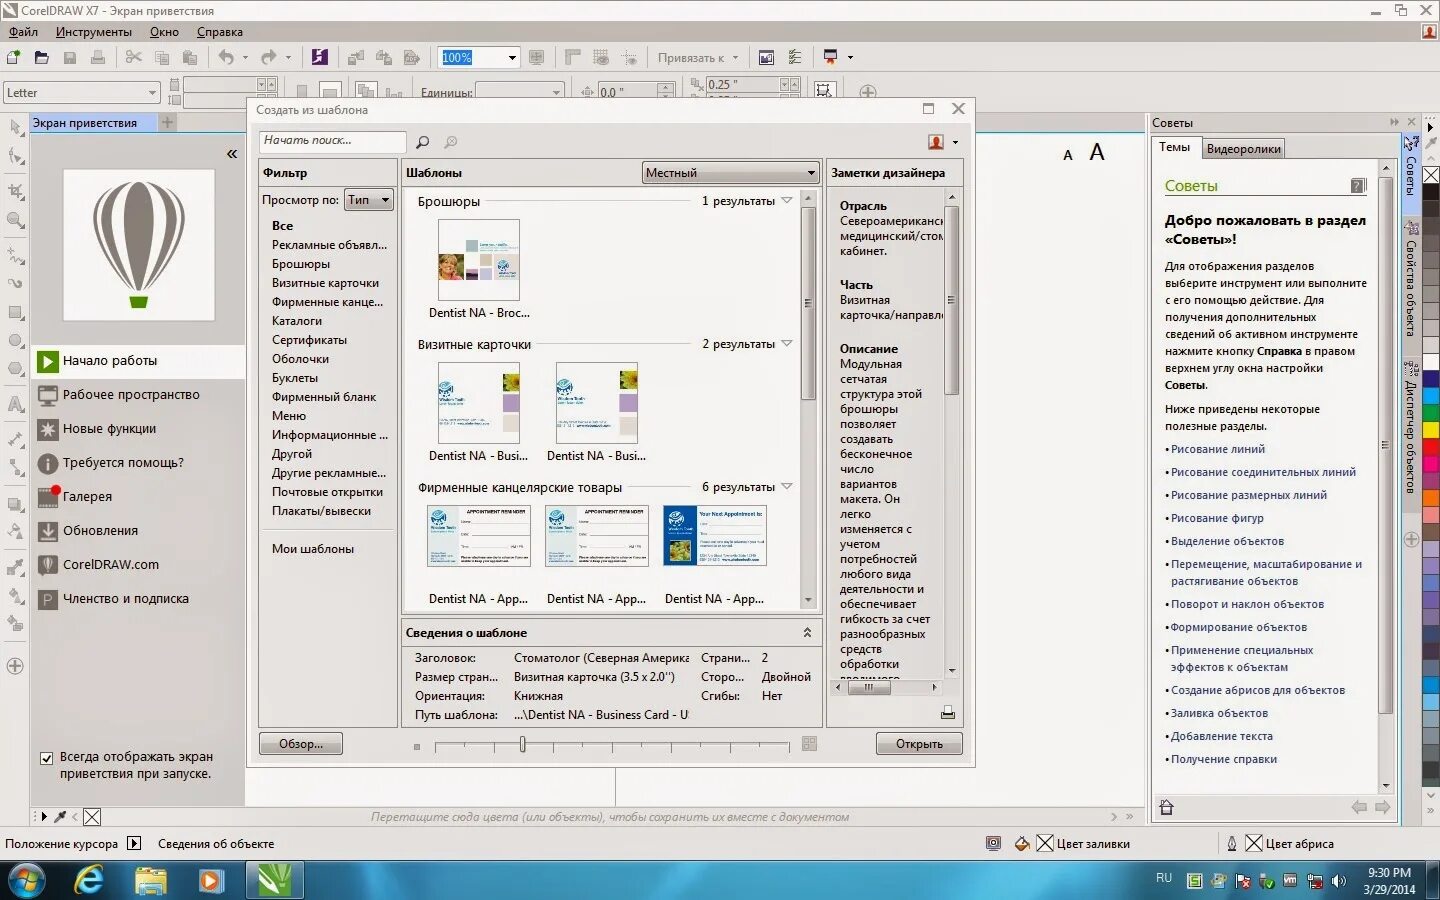Open the Инструменты menu

point(94,32)
